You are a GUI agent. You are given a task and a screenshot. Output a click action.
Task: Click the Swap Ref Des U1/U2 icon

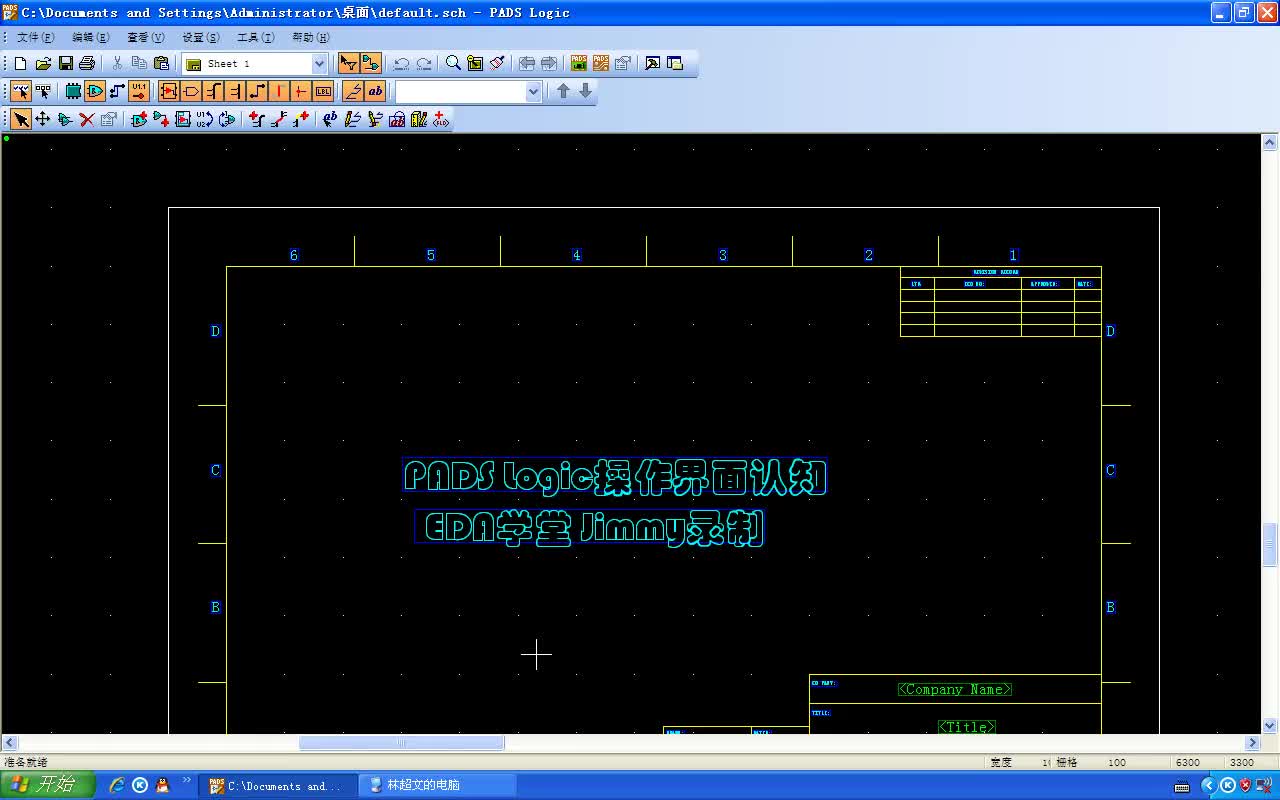click(x=204, y=119)
